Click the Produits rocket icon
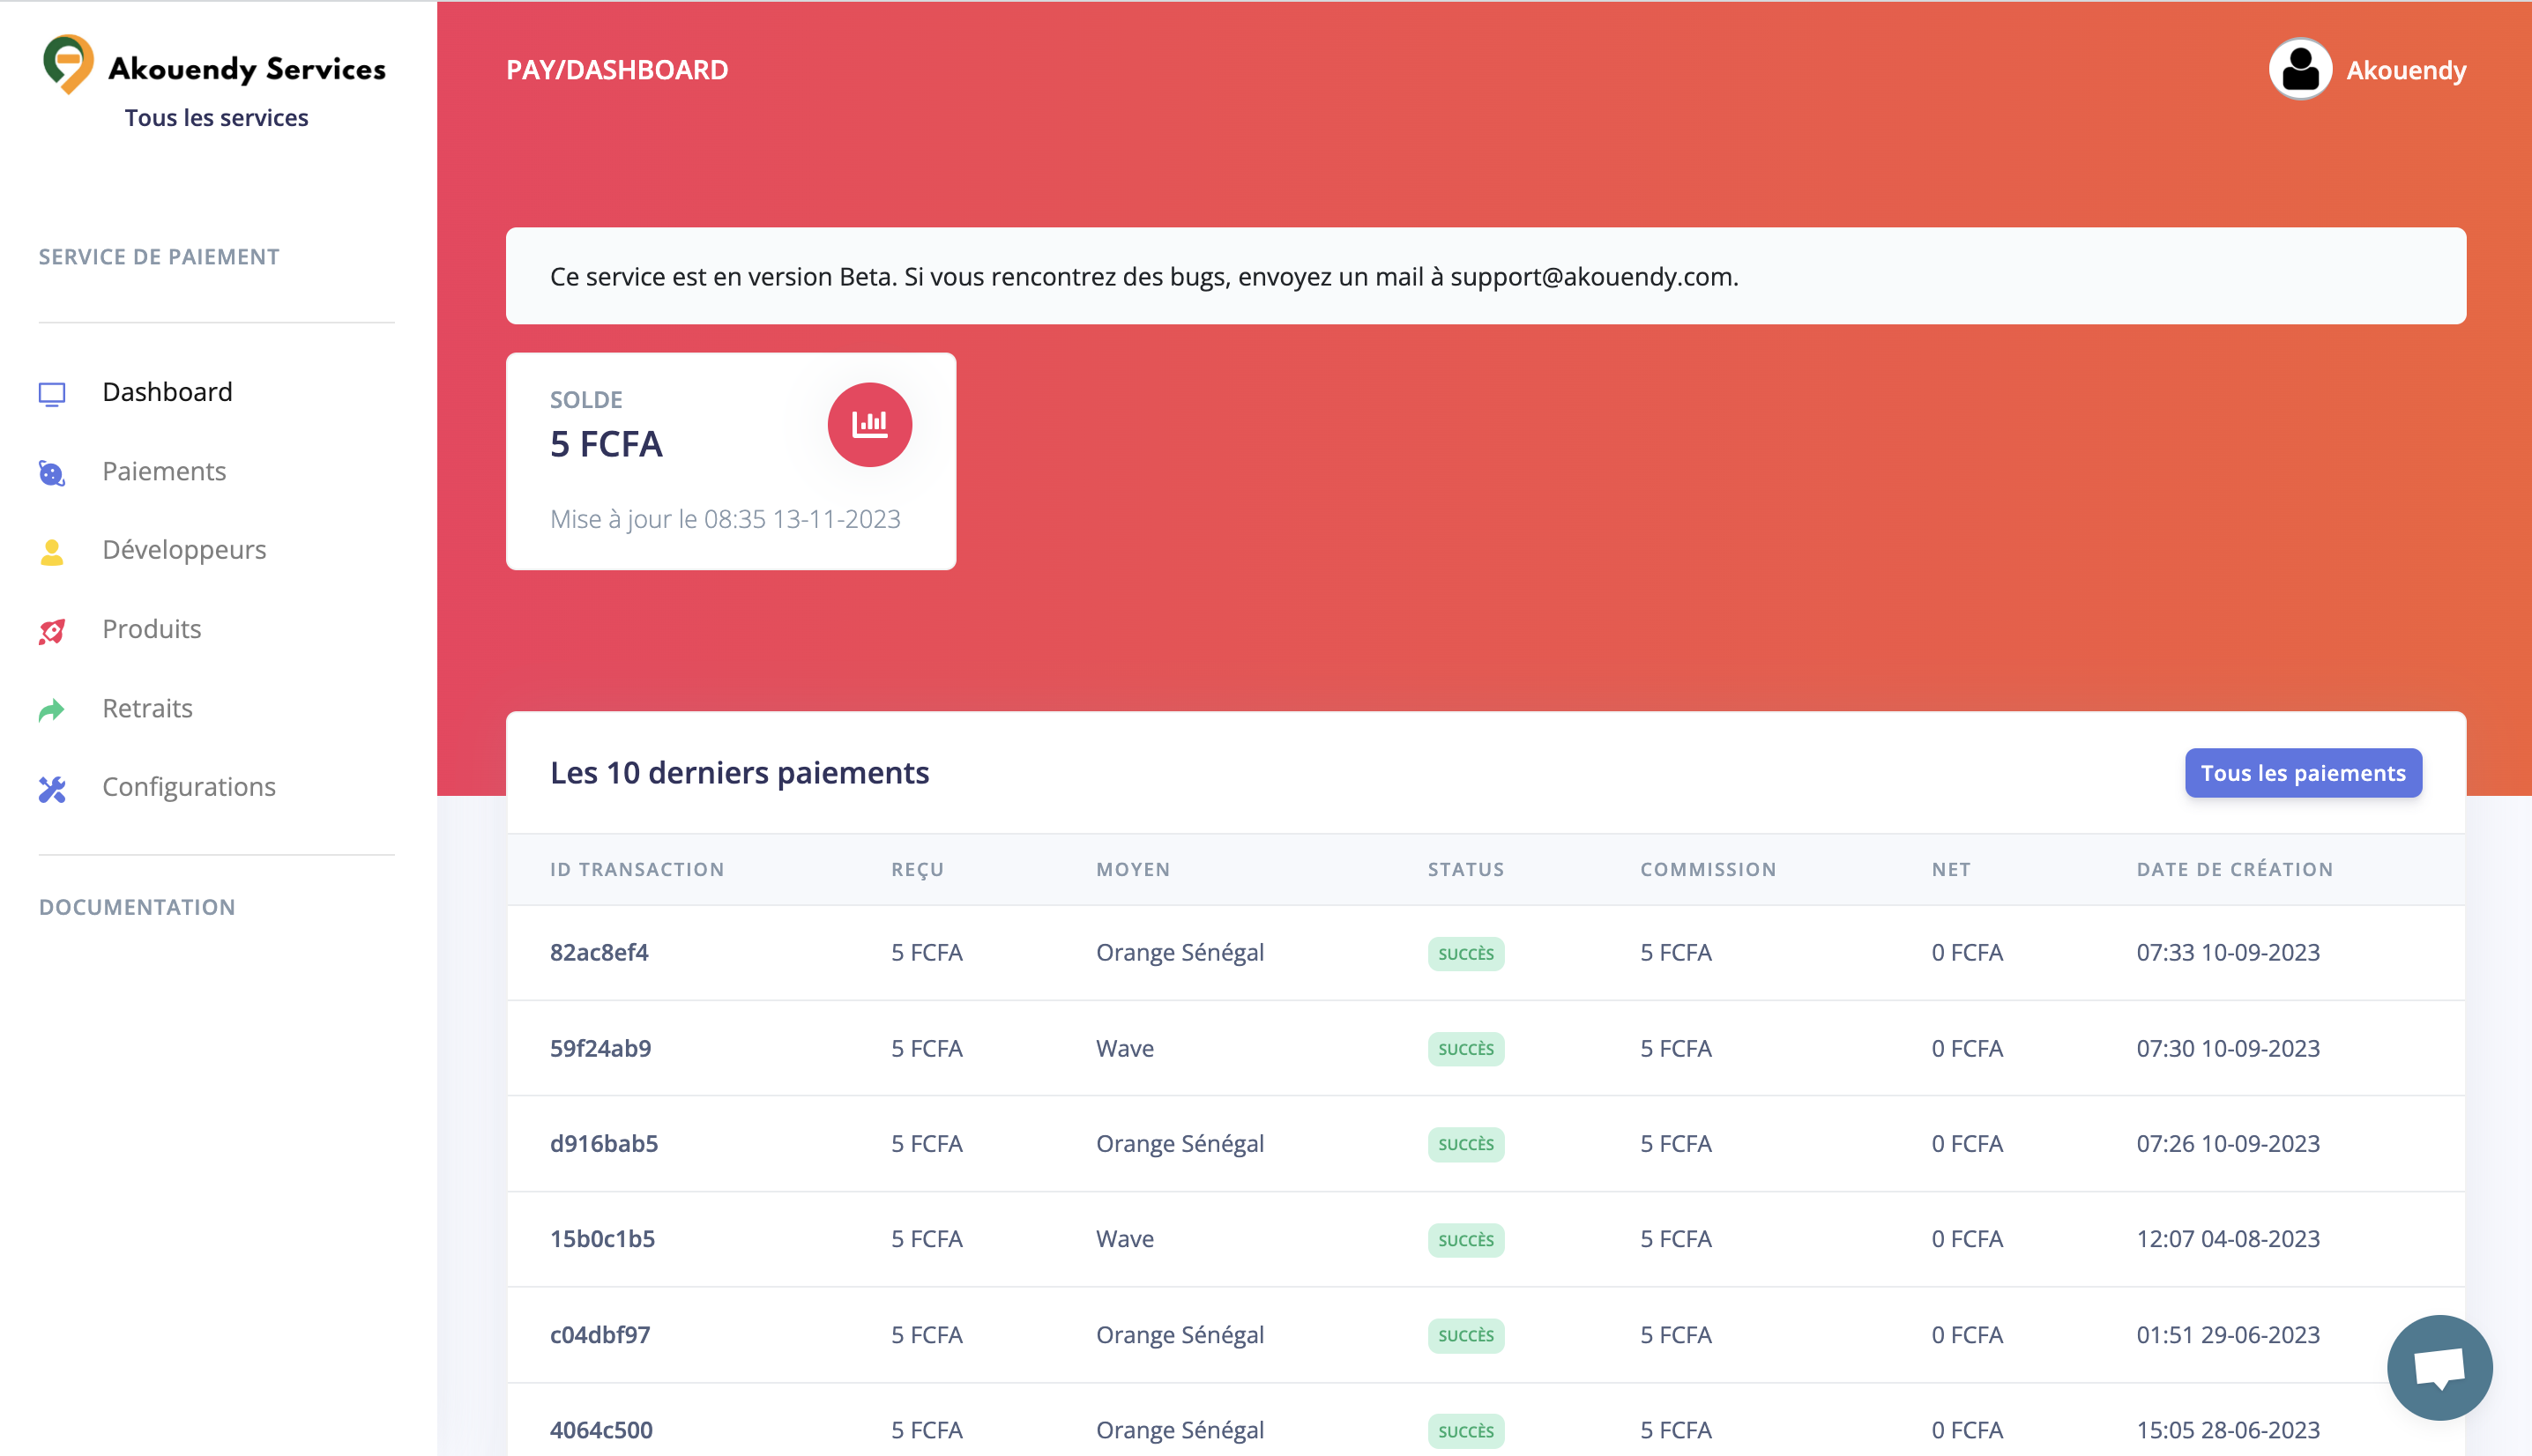 coord(52,631)
